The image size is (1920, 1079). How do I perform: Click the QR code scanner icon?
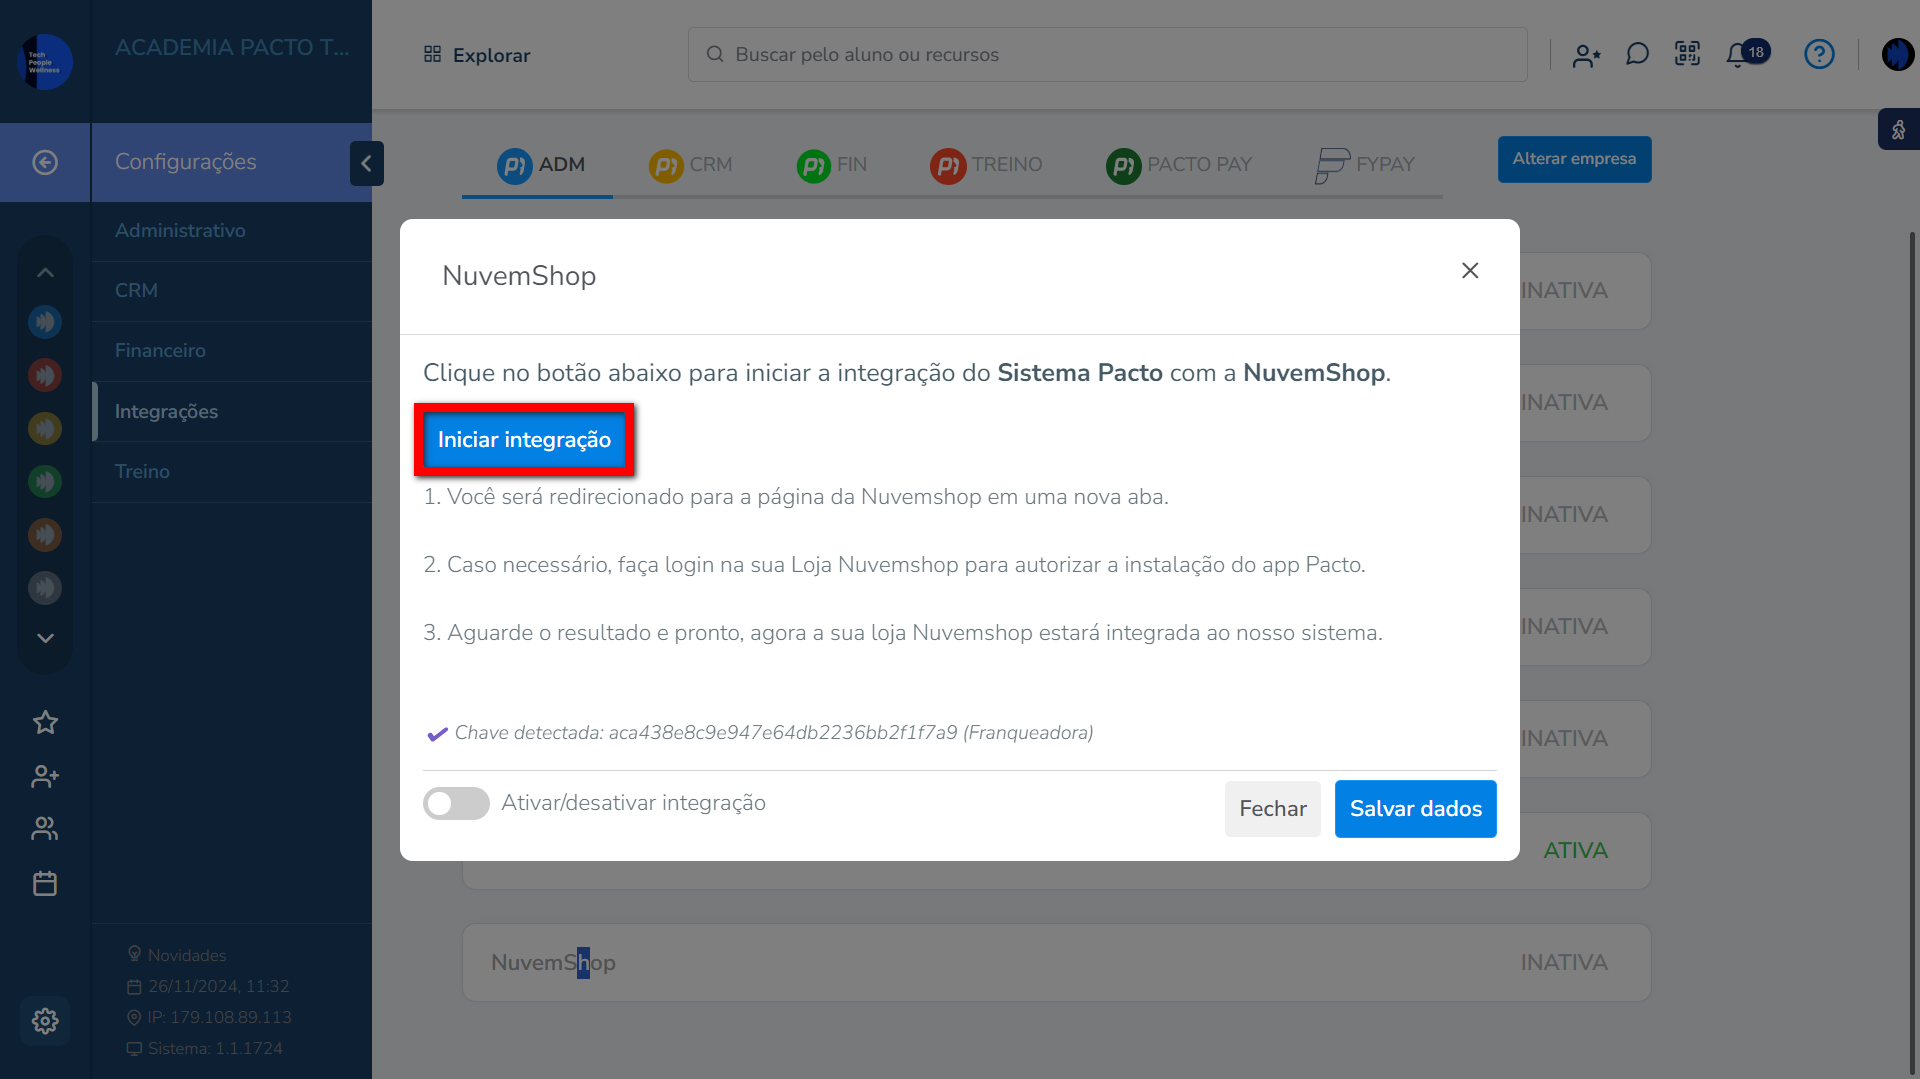click(x=1687, y=54)
